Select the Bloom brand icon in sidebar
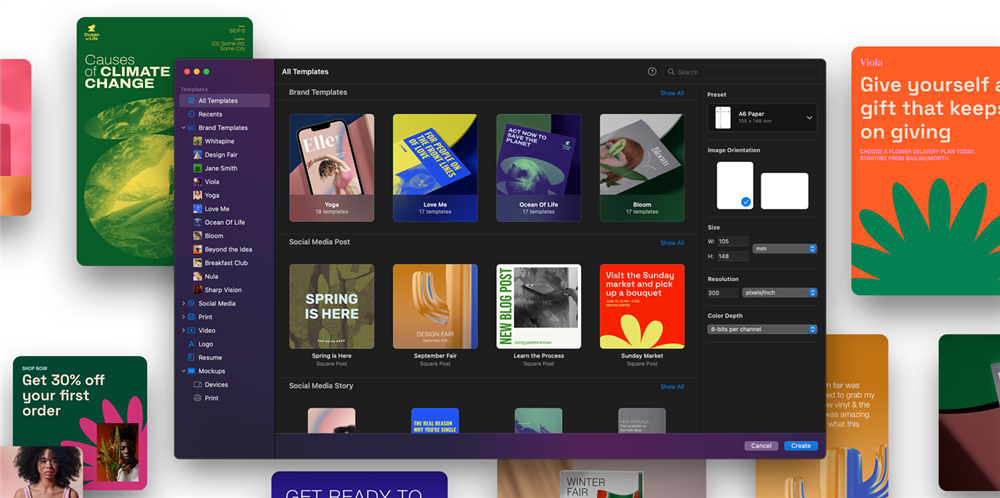The height and width of the screenshot is (498, 1000). tap(198, 236)
